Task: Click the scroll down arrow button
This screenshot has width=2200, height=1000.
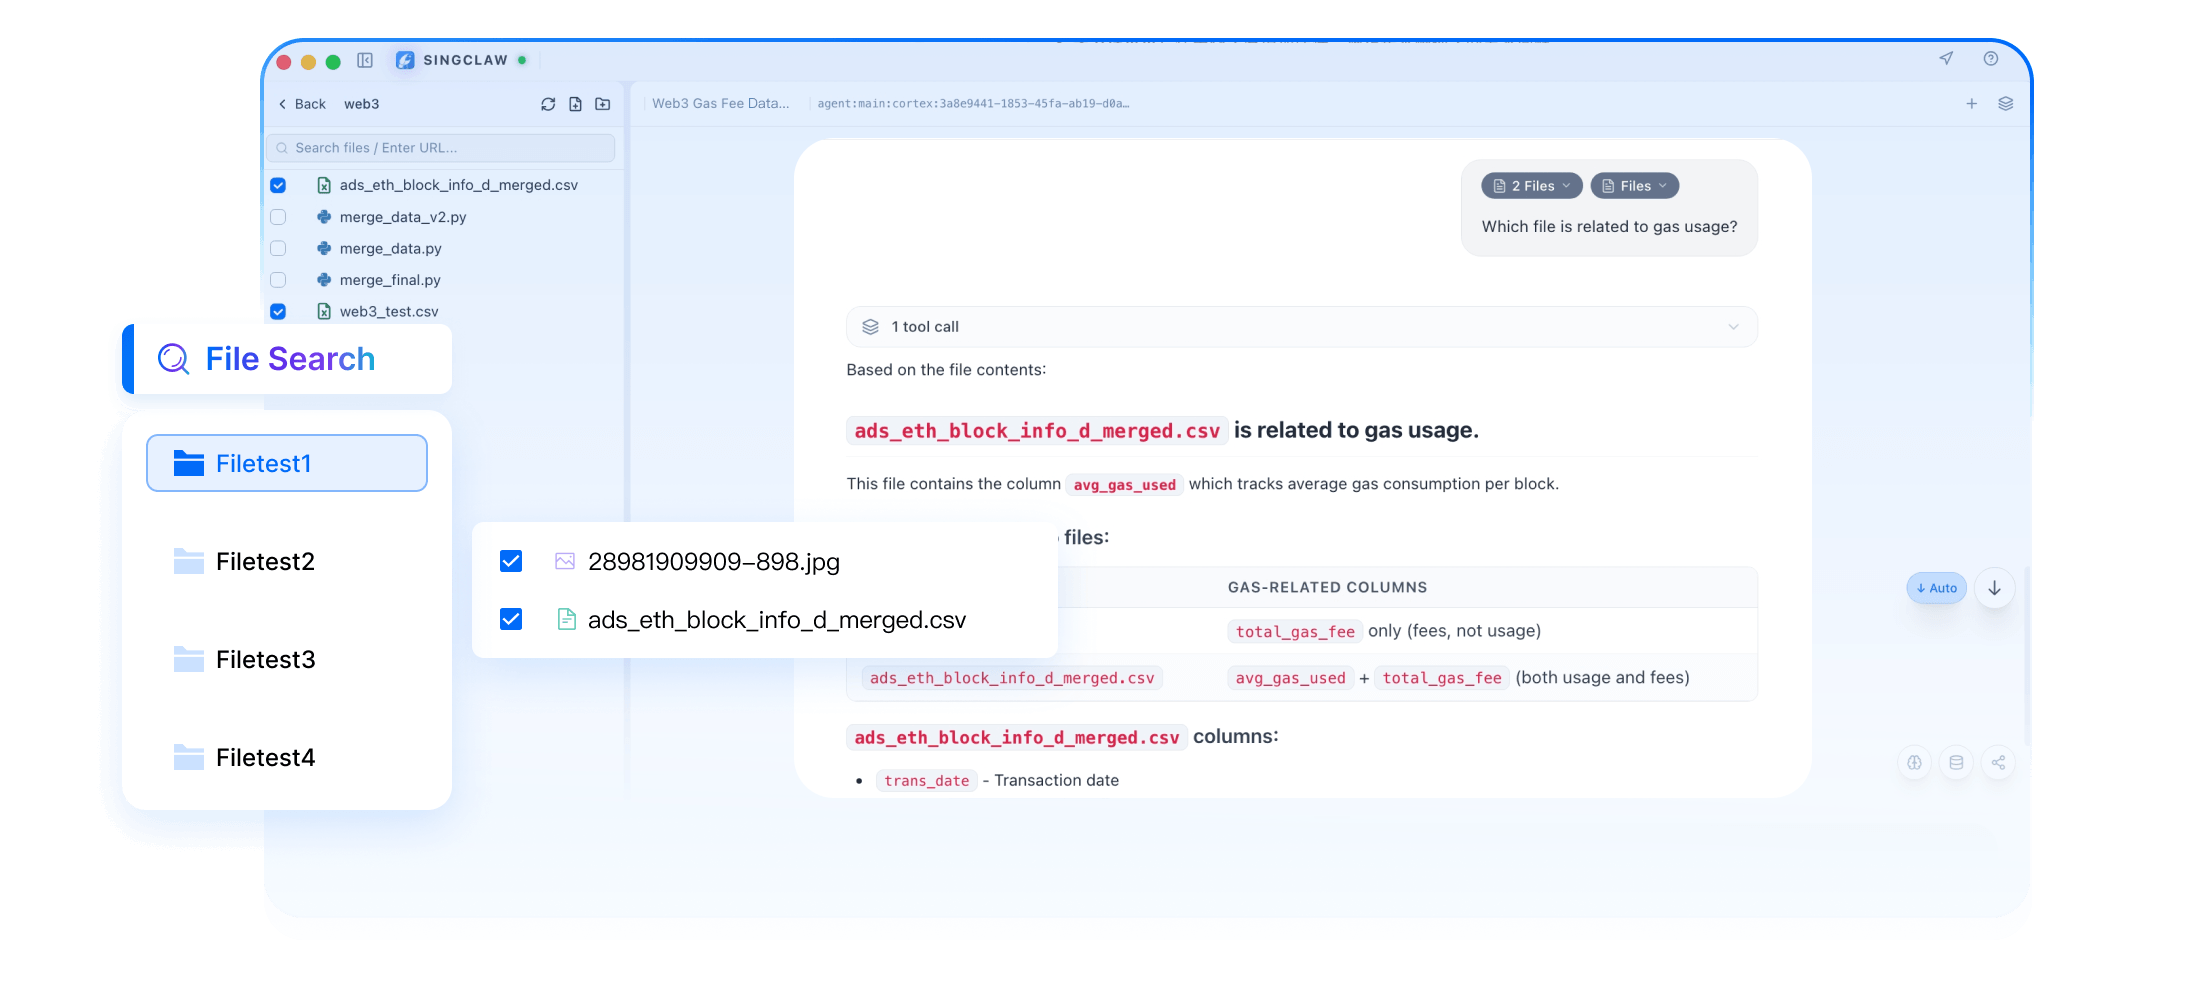Action: [1994, 588]
